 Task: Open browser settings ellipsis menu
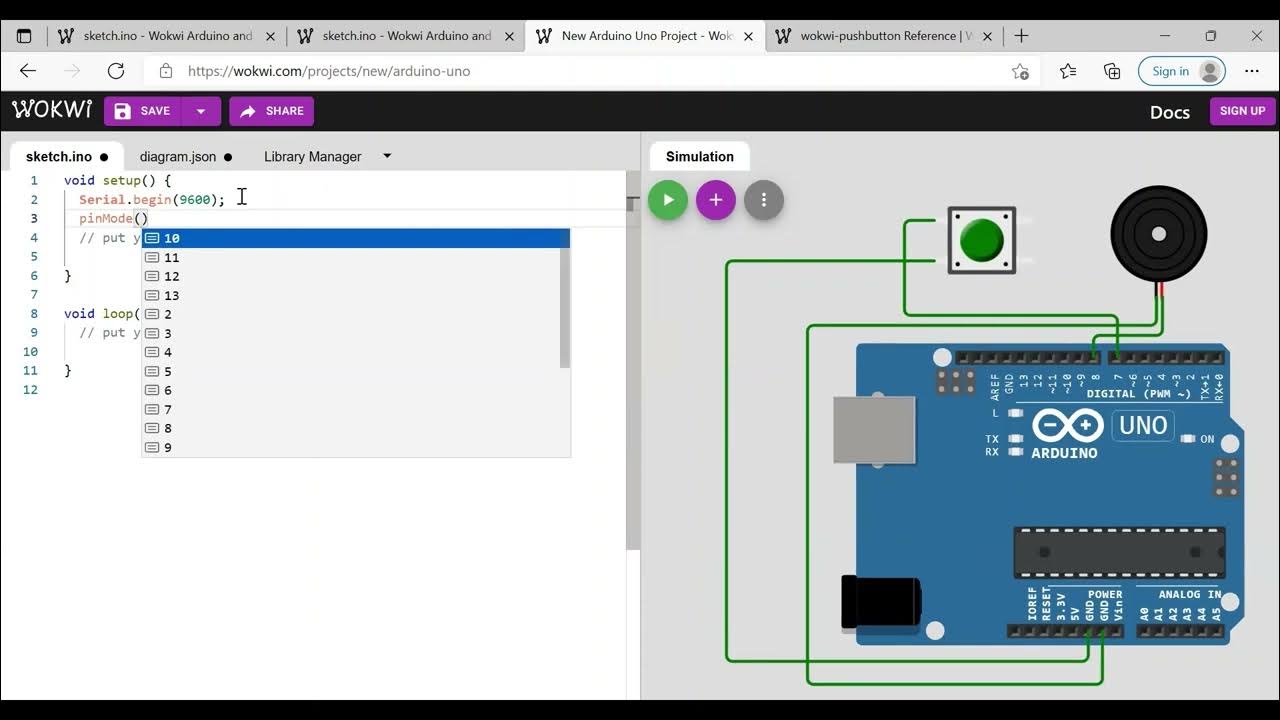[x=1252, y=71]
